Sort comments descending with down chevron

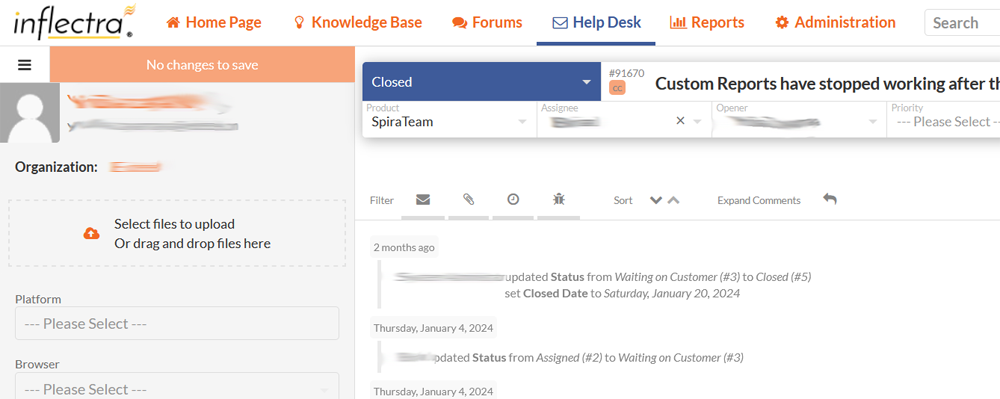[656, 200]
